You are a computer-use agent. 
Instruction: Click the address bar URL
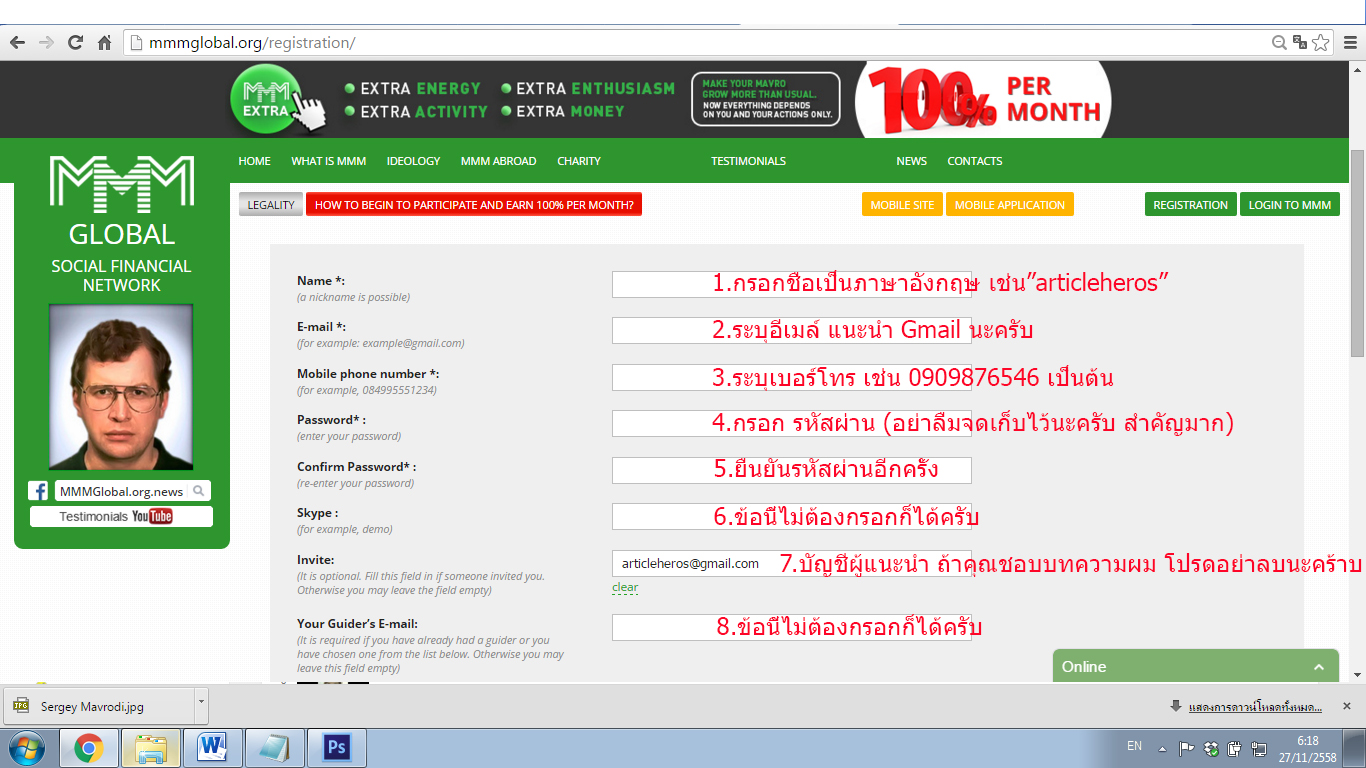point(251,43)
